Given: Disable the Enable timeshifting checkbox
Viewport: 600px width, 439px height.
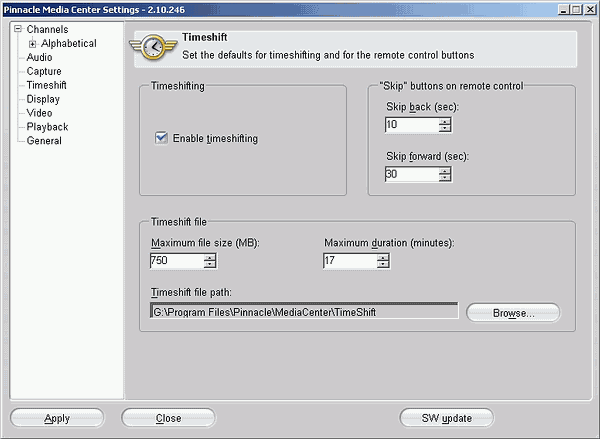Looking at the screenshot, I should [161, 138].
